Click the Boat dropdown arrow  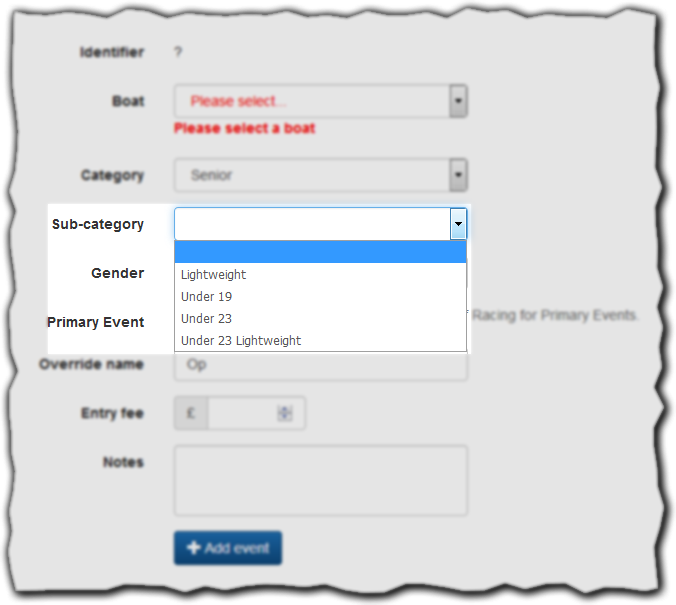click(458, 101)
